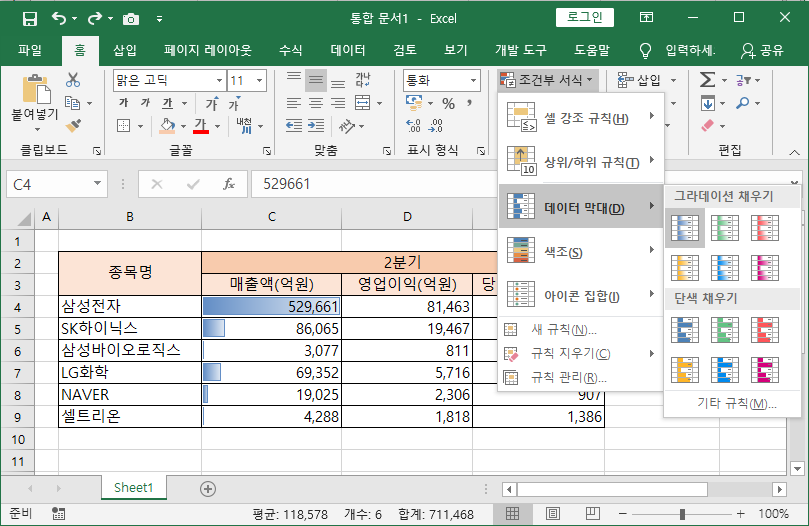Click the Undo arrow icon
Image resolution: width=809 pixels, height=526 pixels.
[x=59, y=19]
